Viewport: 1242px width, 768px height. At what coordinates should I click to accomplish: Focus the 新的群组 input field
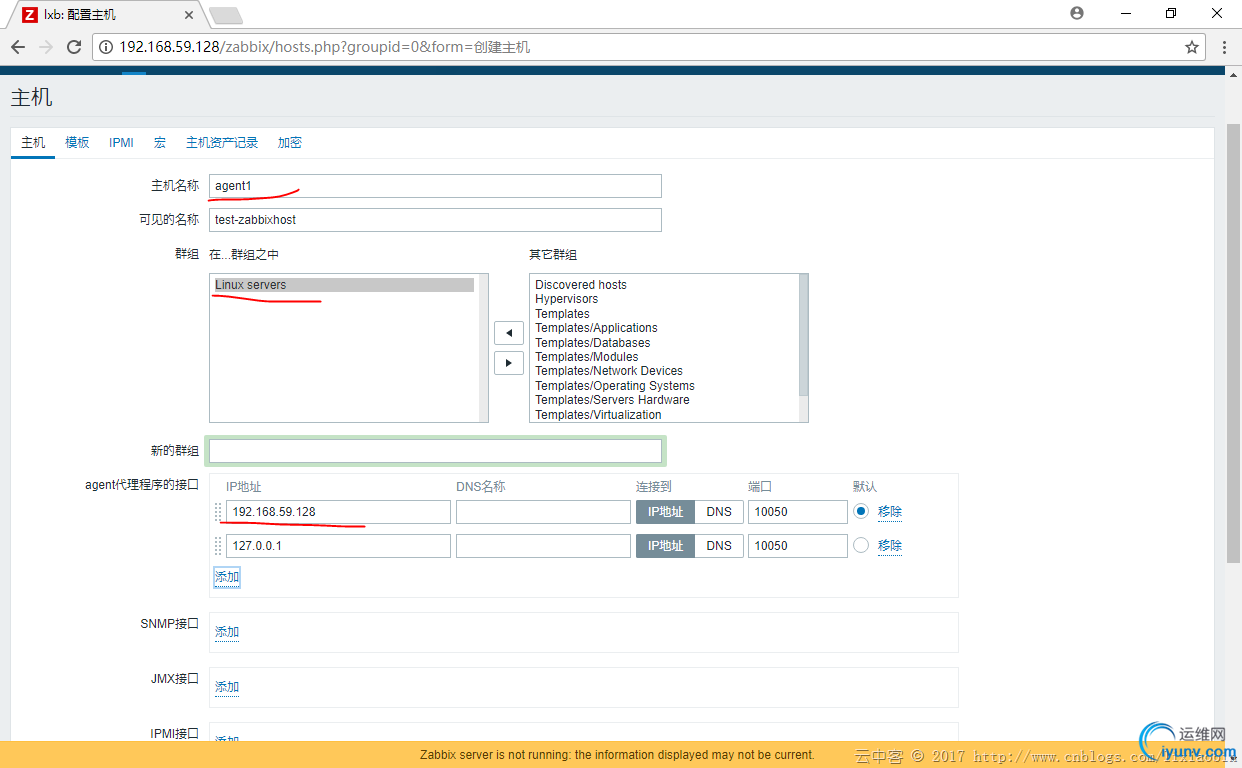coord(435,451)
